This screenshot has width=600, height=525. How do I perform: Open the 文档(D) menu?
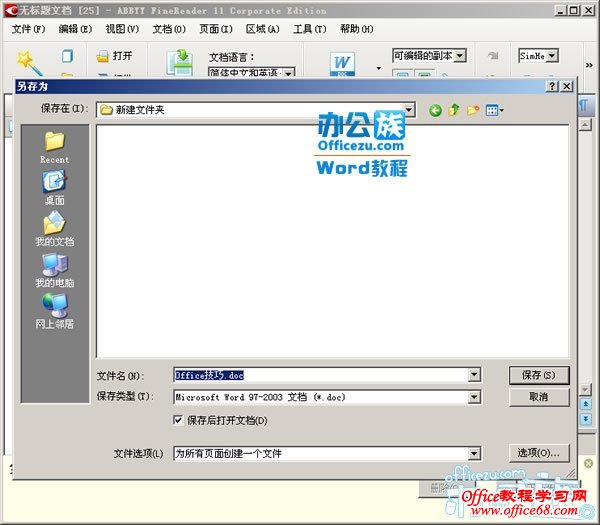tap(169, 29)
